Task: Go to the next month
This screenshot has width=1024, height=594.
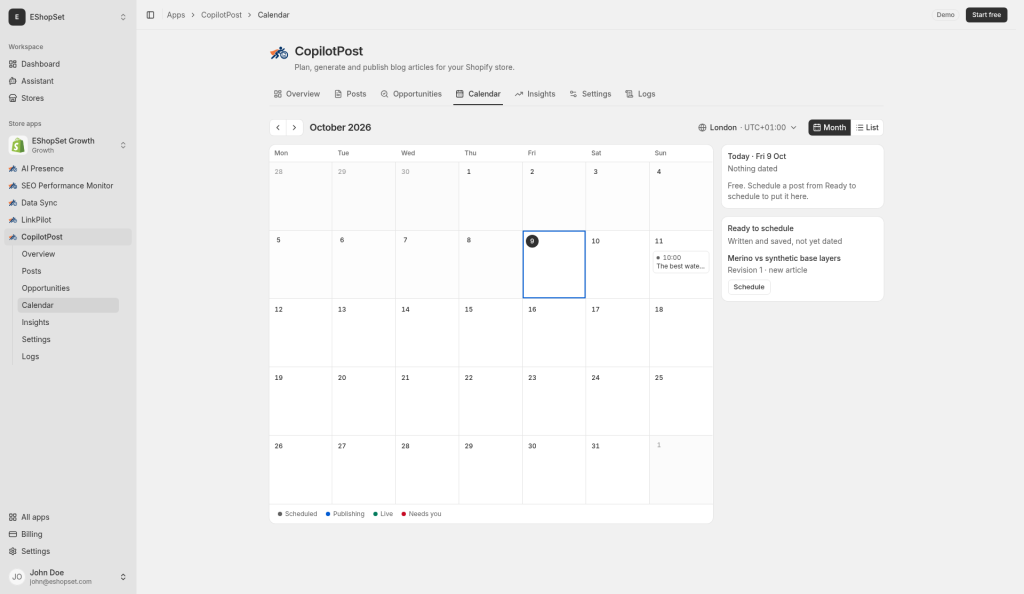Action: pos(295,128)
